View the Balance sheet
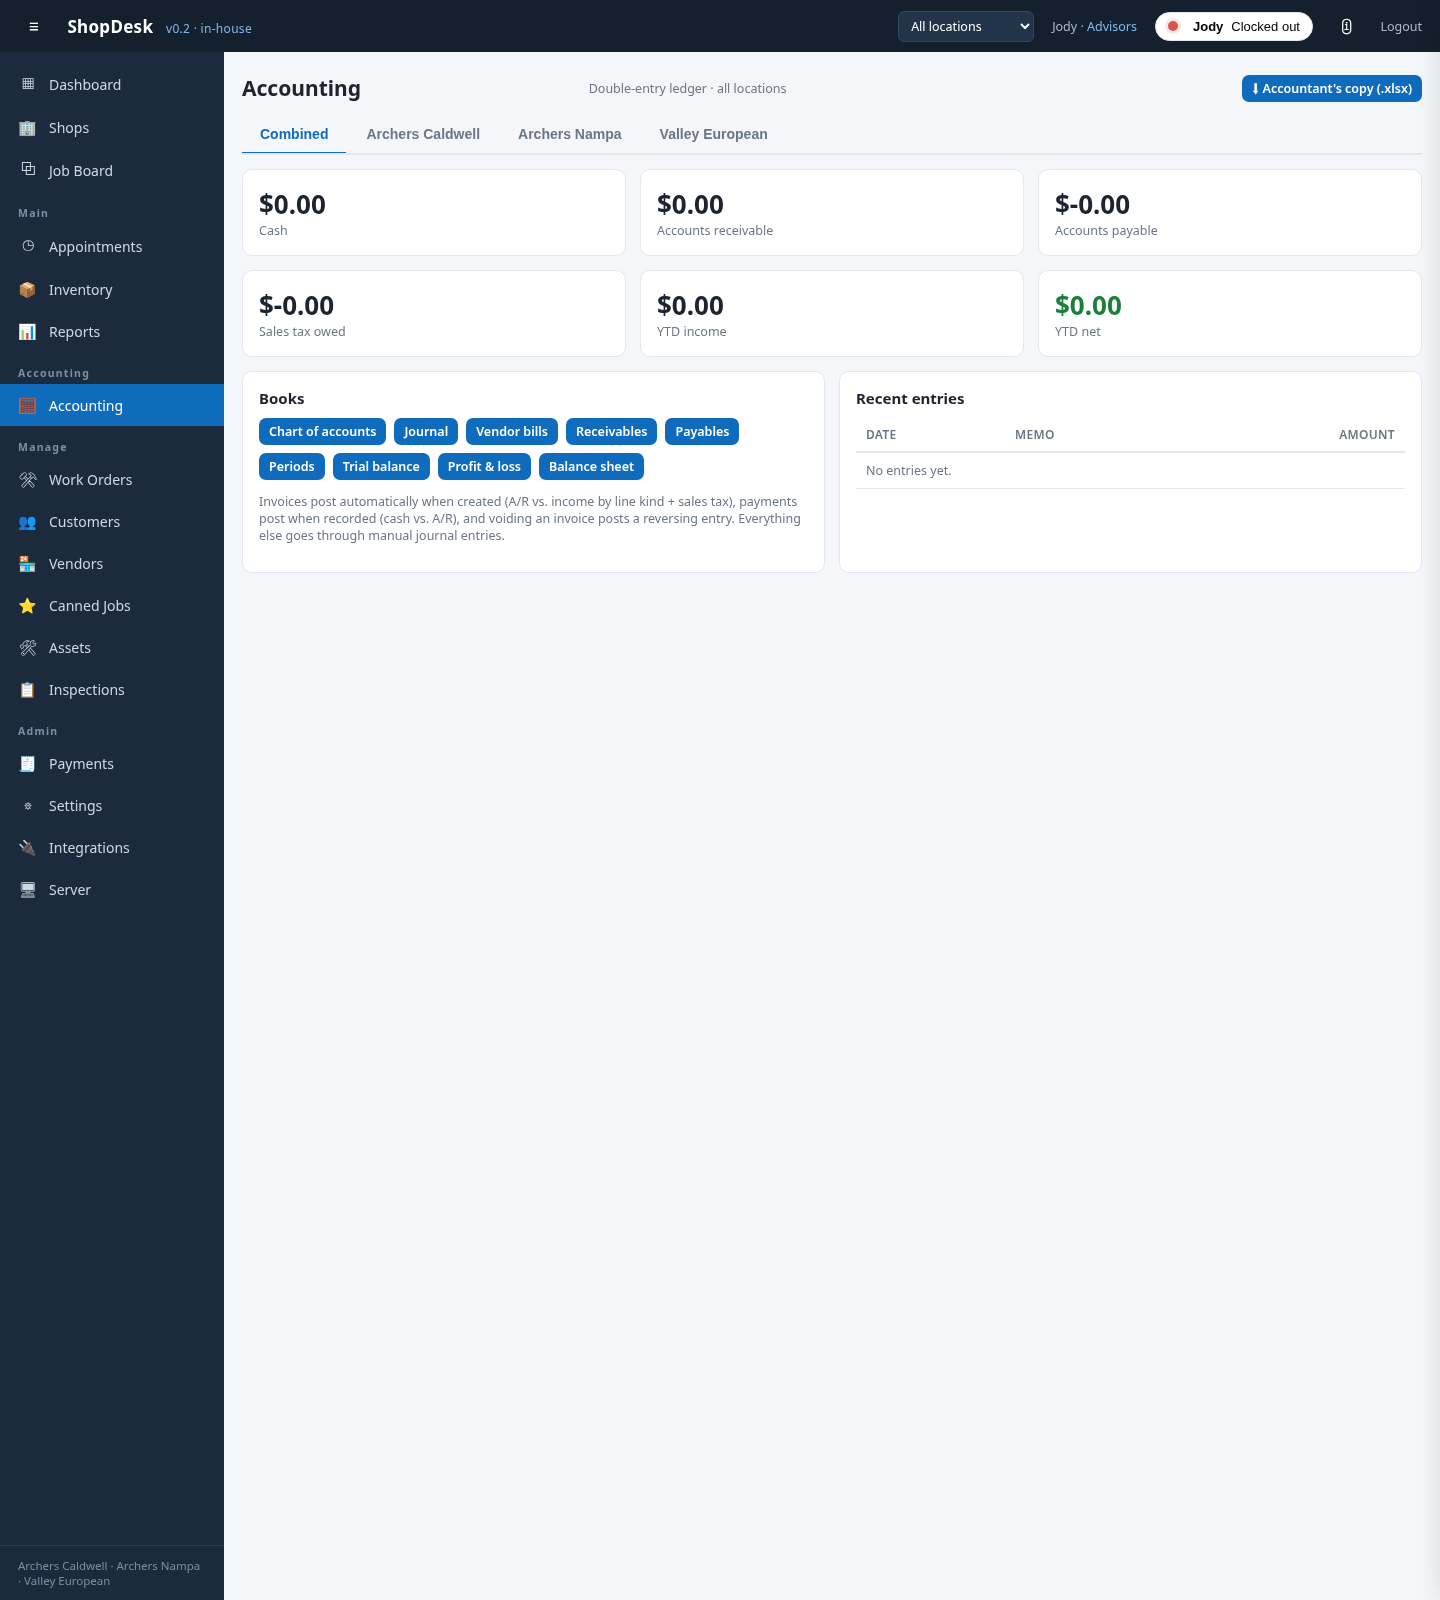This screenshot has width=1440, height=1600. click(x=591, y=467)
